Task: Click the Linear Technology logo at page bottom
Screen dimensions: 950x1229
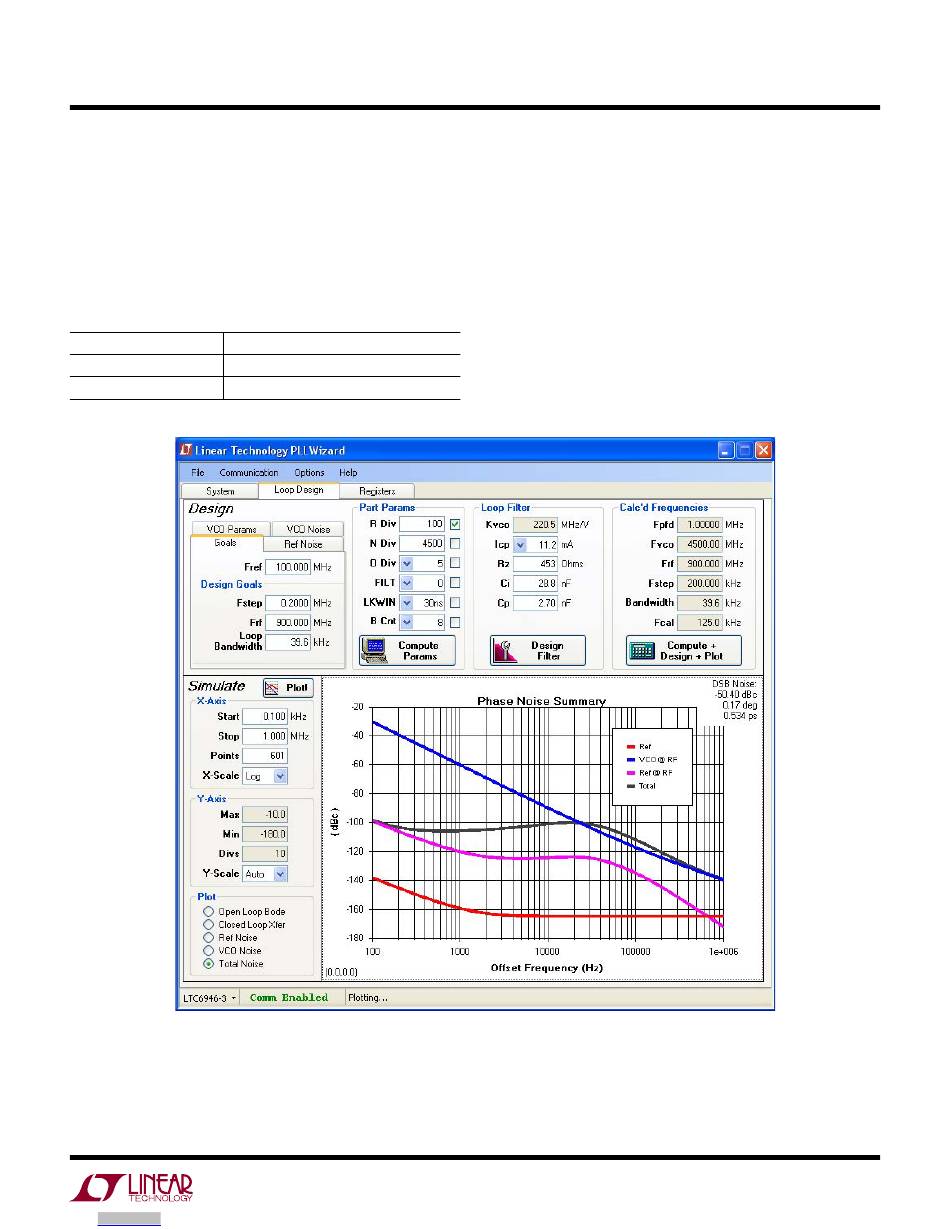Action: 131,1187
